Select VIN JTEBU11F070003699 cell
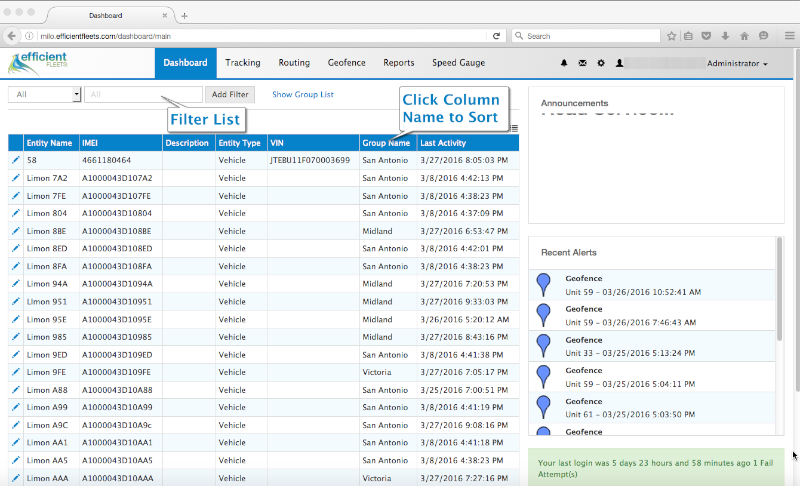Viewport: 800px width, 486px height. click(x=313, y=160)
